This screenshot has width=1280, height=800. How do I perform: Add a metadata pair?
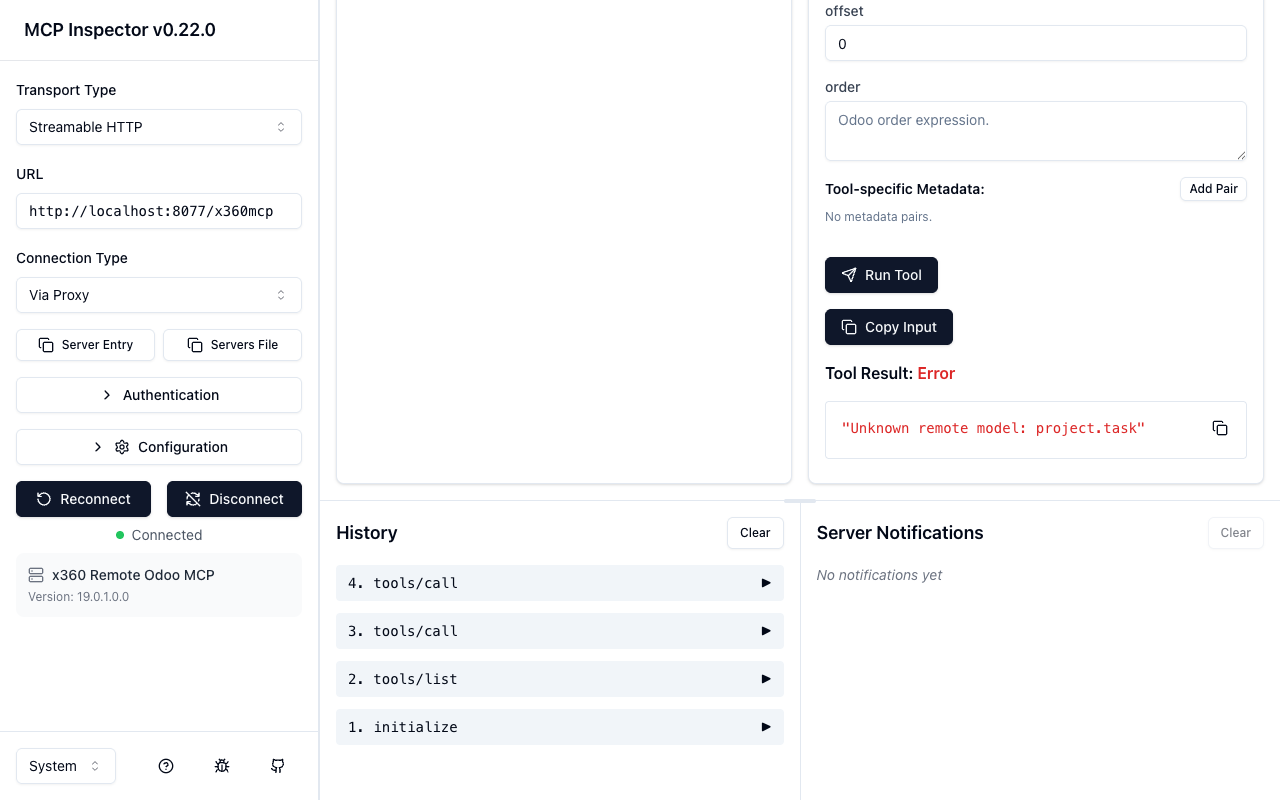[x=1213, y=189]
